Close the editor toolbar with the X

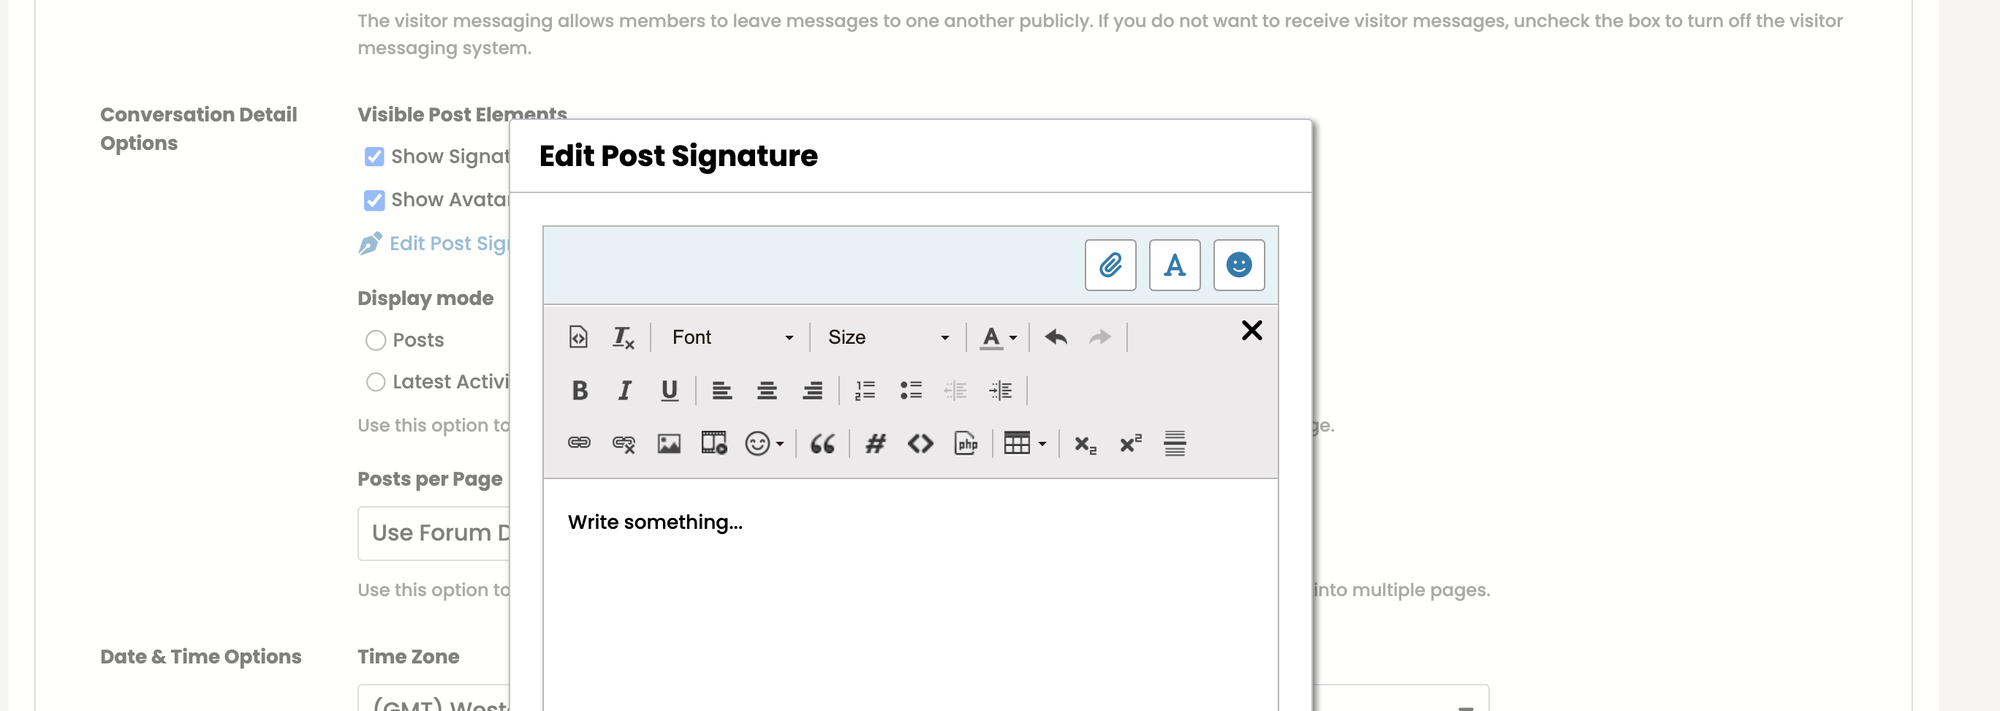pyautogui.click(x=1251, y=331)
